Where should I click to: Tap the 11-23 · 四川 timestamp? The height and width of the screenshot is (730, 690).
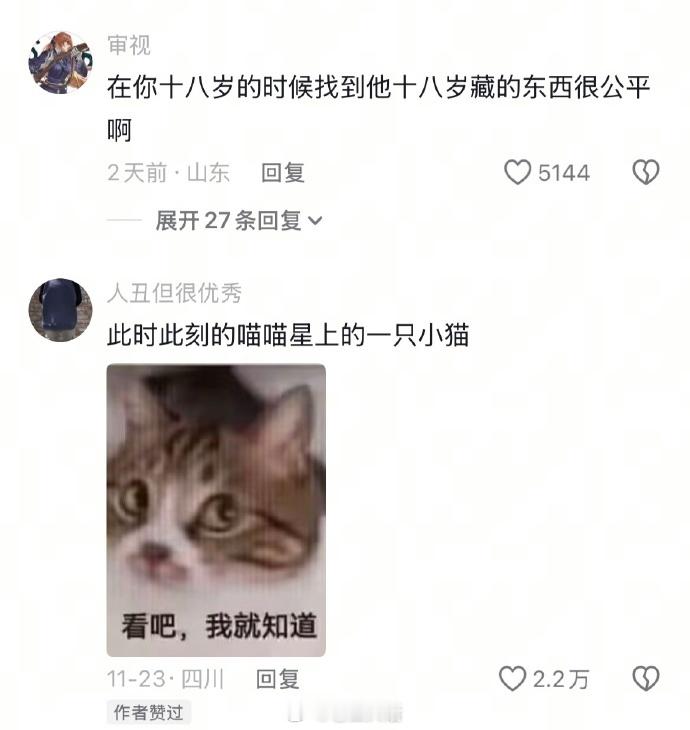tap(166, 679)
